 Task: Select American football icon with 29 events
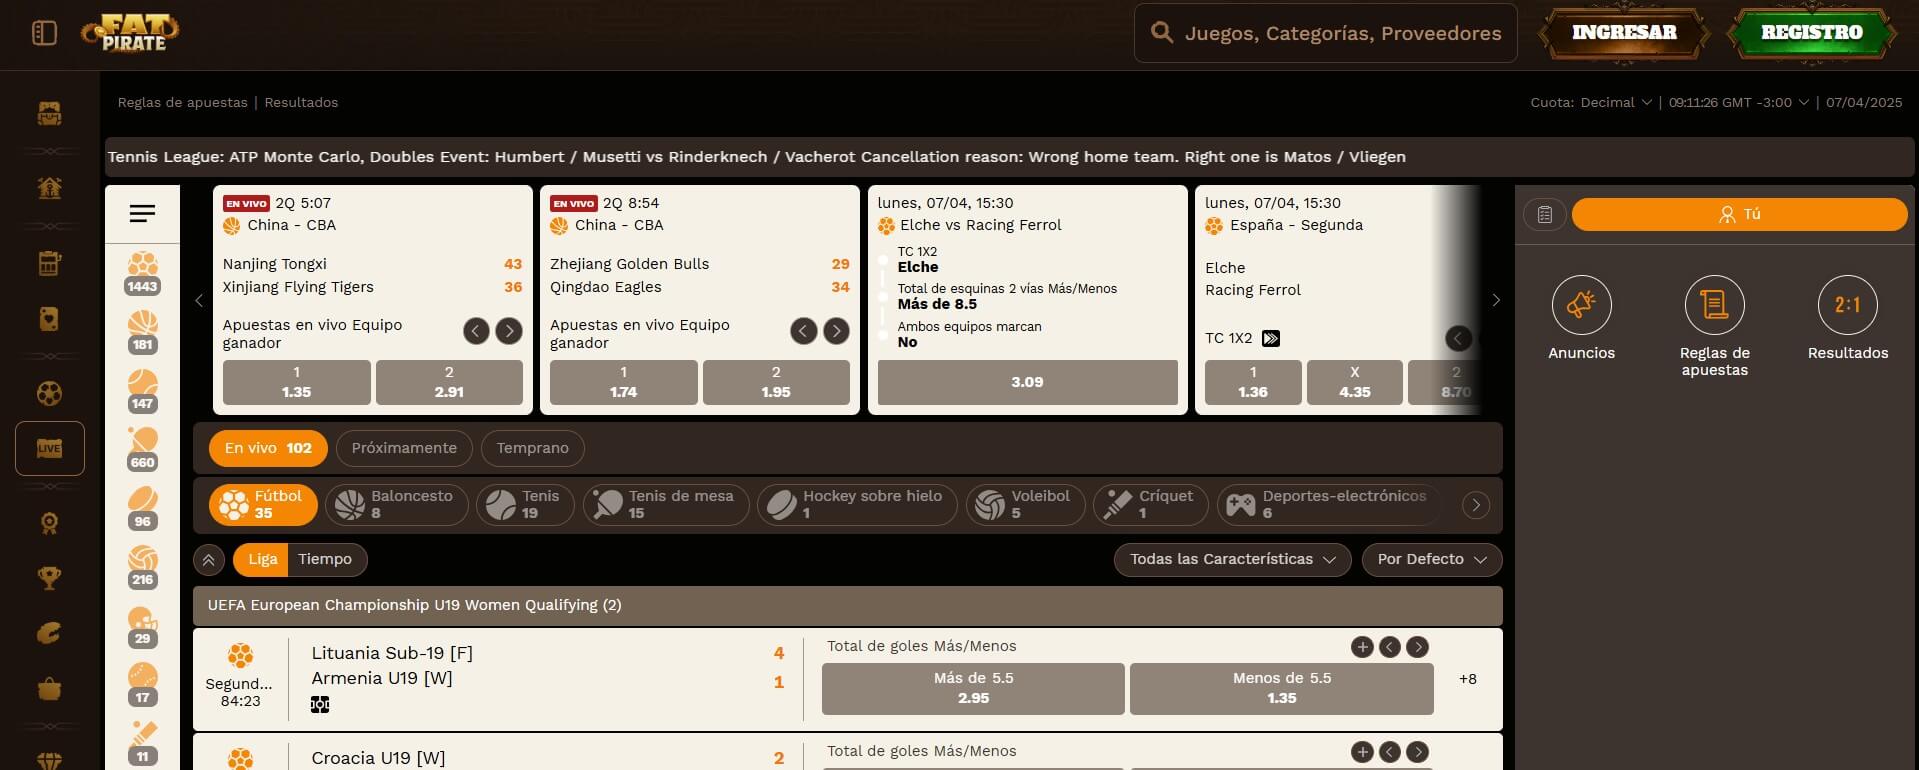tap(142, 626)
